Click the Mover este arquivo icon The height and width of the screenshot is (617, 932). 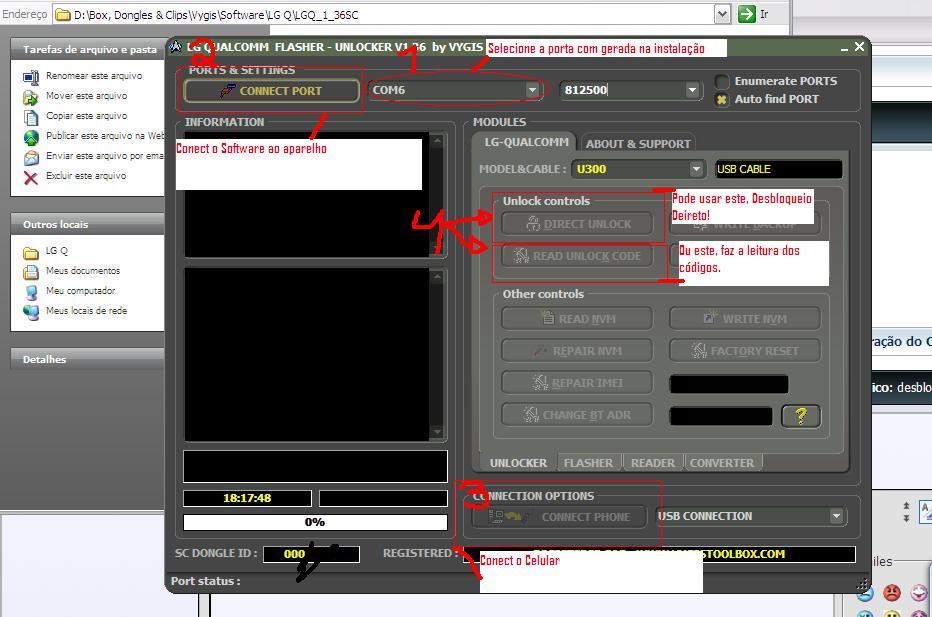coord(31,96)
